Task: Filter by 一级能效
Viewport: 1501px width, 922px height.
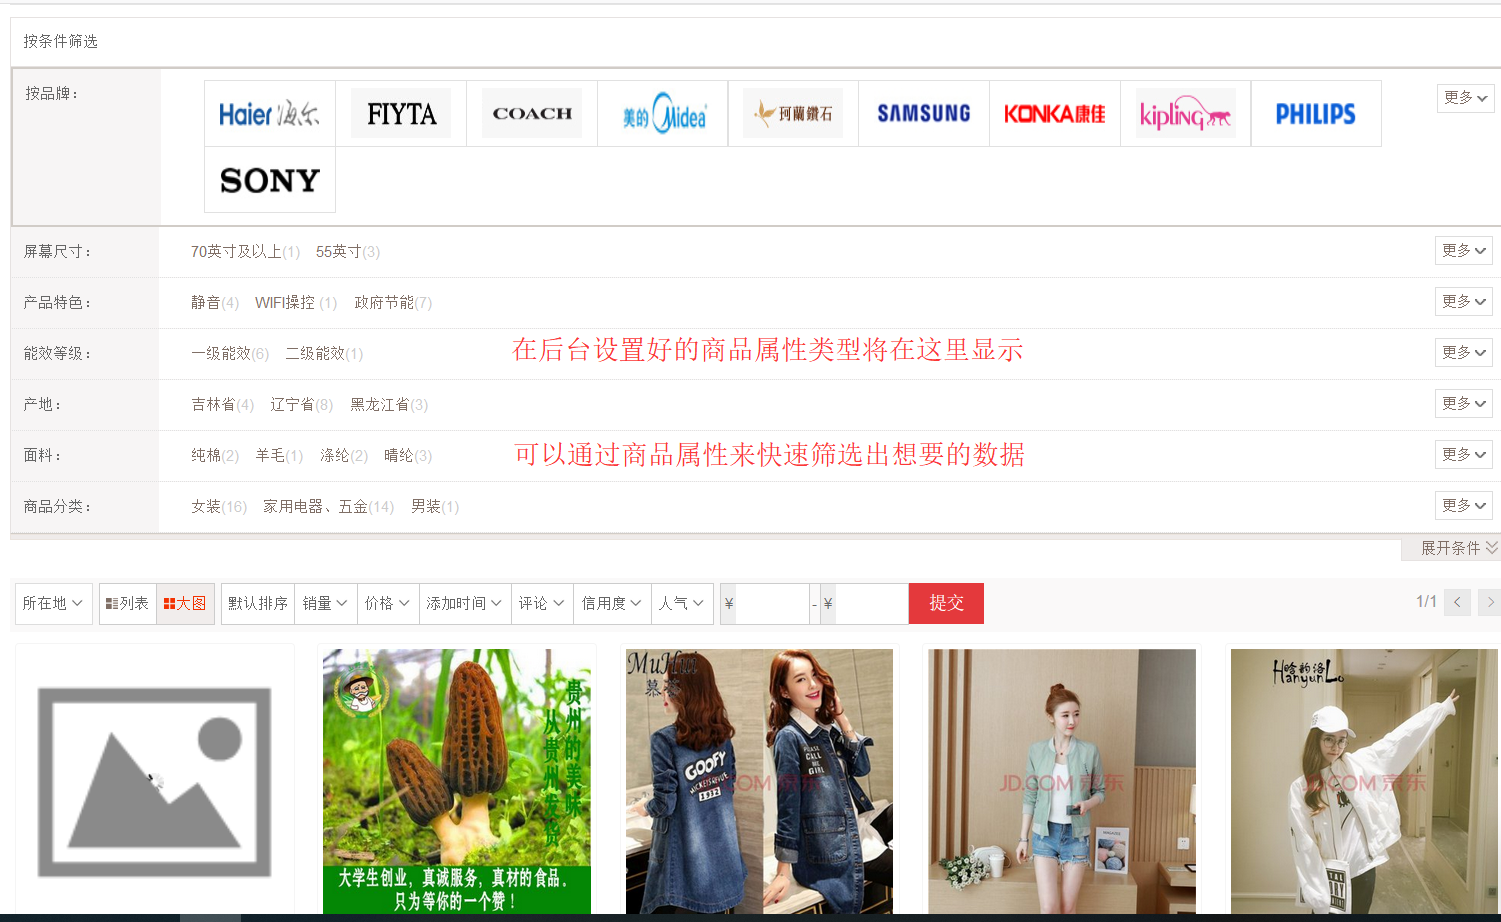Action: (x=230, y=354)
